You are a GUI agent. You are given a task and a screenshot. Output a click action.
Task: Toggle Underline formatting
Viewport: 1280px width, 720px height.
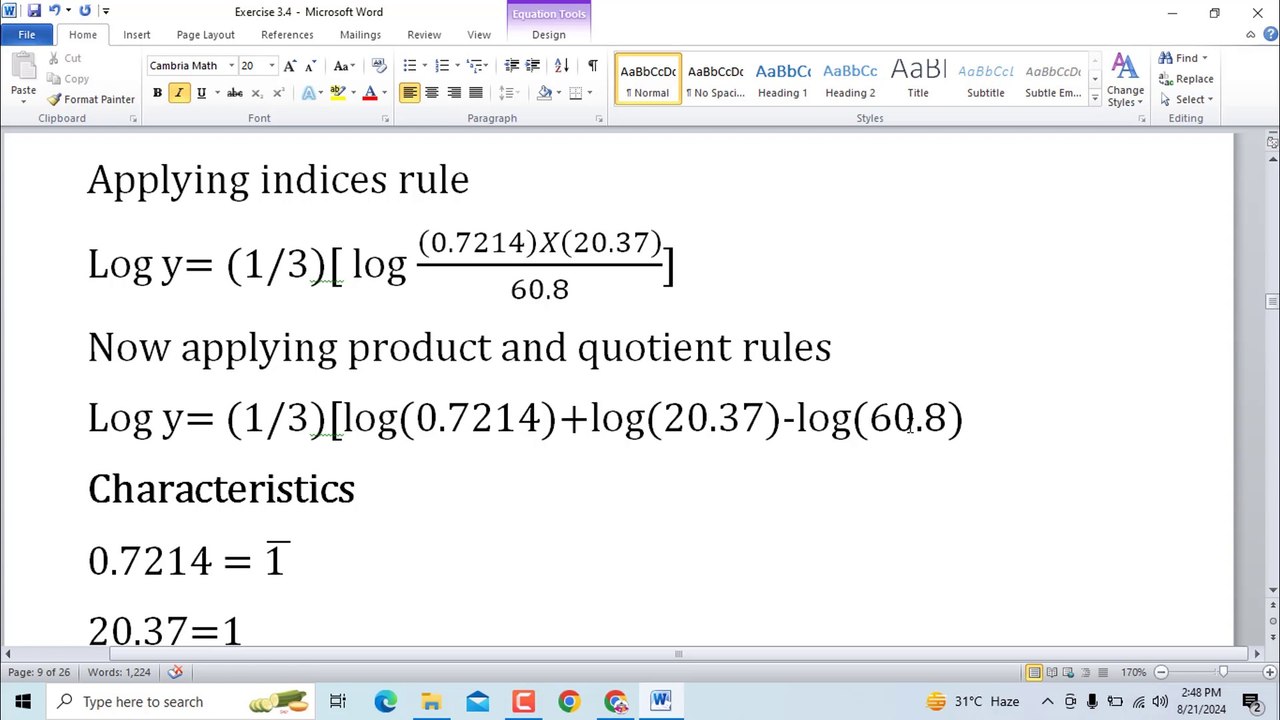[x=201, y=93]
